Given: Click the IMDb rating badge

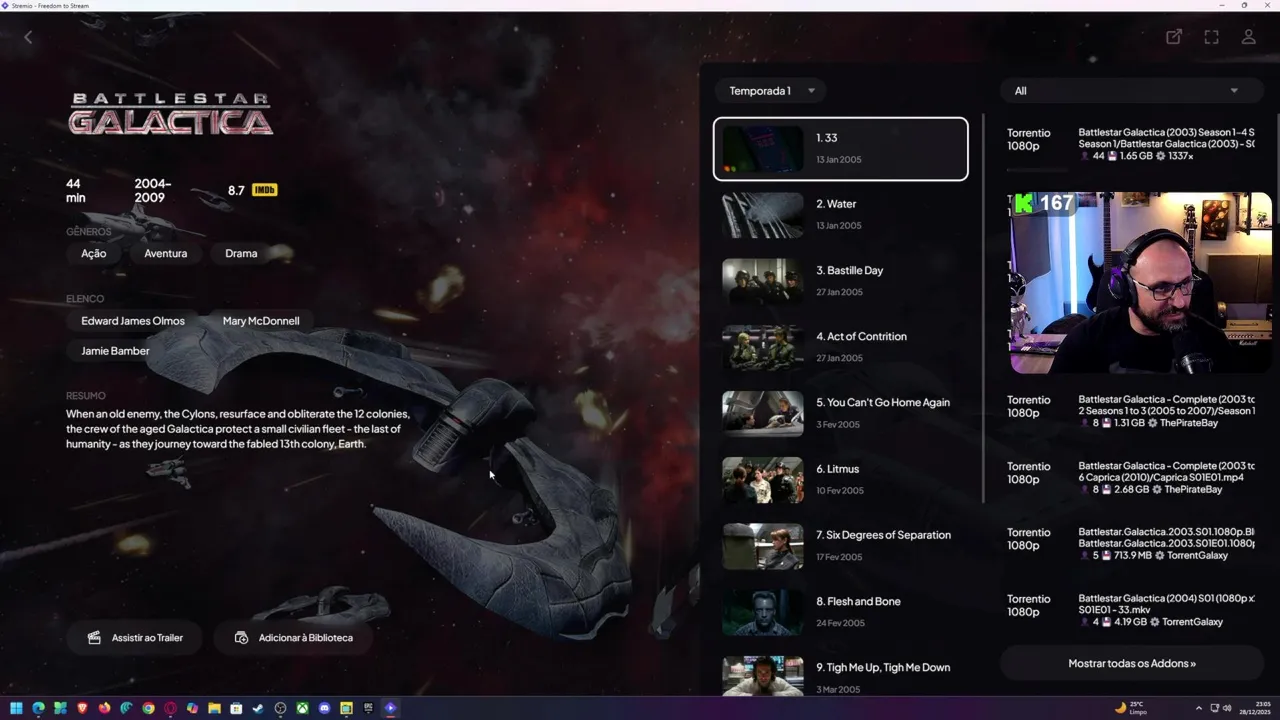Looking at the screenshot, I should tap(264, 190).
